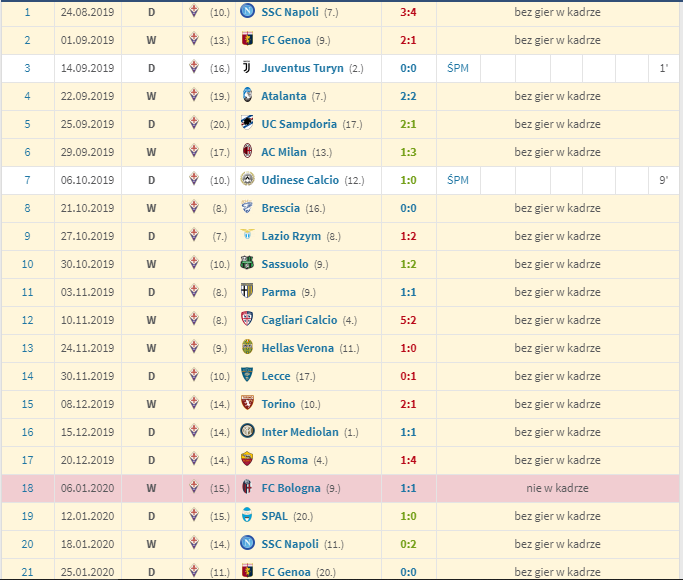The width and height of the screenshot is (683, 580).
Task: Open the 5:2 match result link
Action: coord(408,320)
